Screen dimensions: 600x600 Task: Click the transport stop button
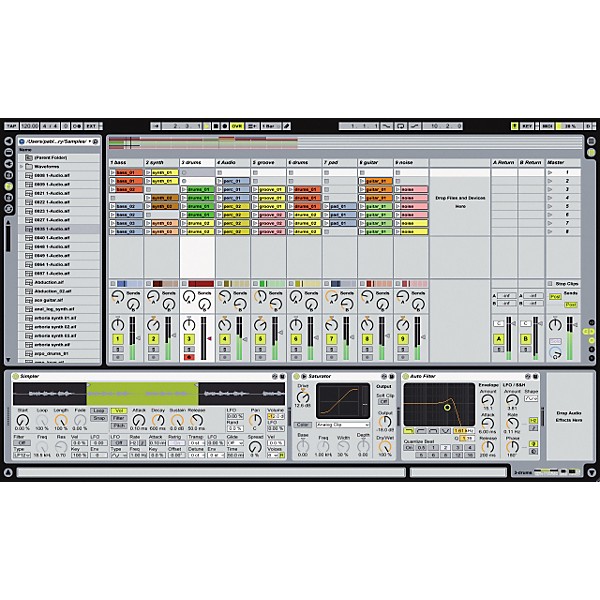pos(216,126)
